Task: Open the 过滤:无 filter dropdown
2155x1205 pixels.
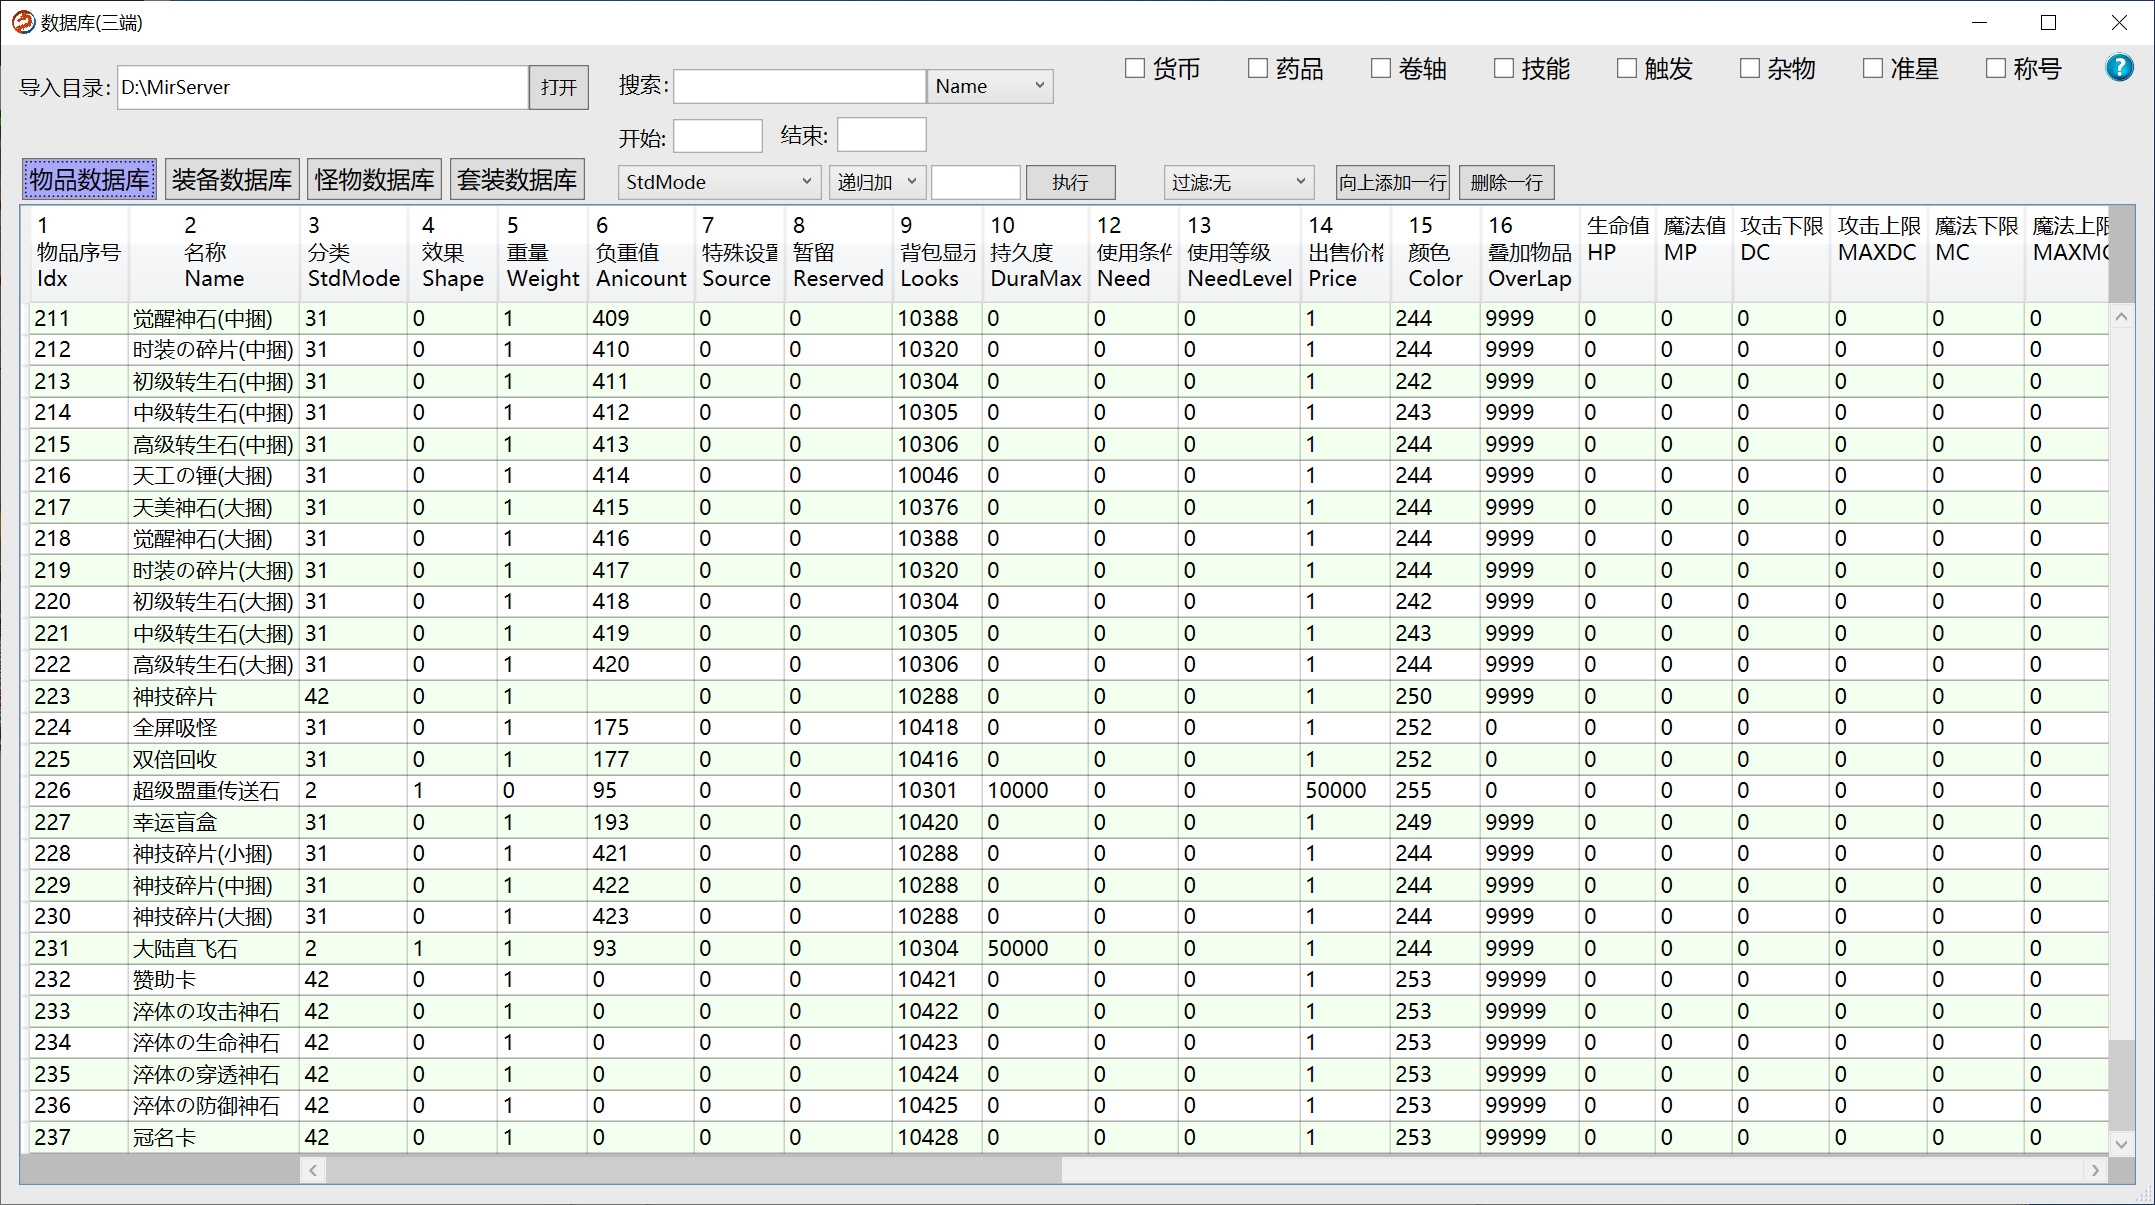Action: [x=1238, y=182]
